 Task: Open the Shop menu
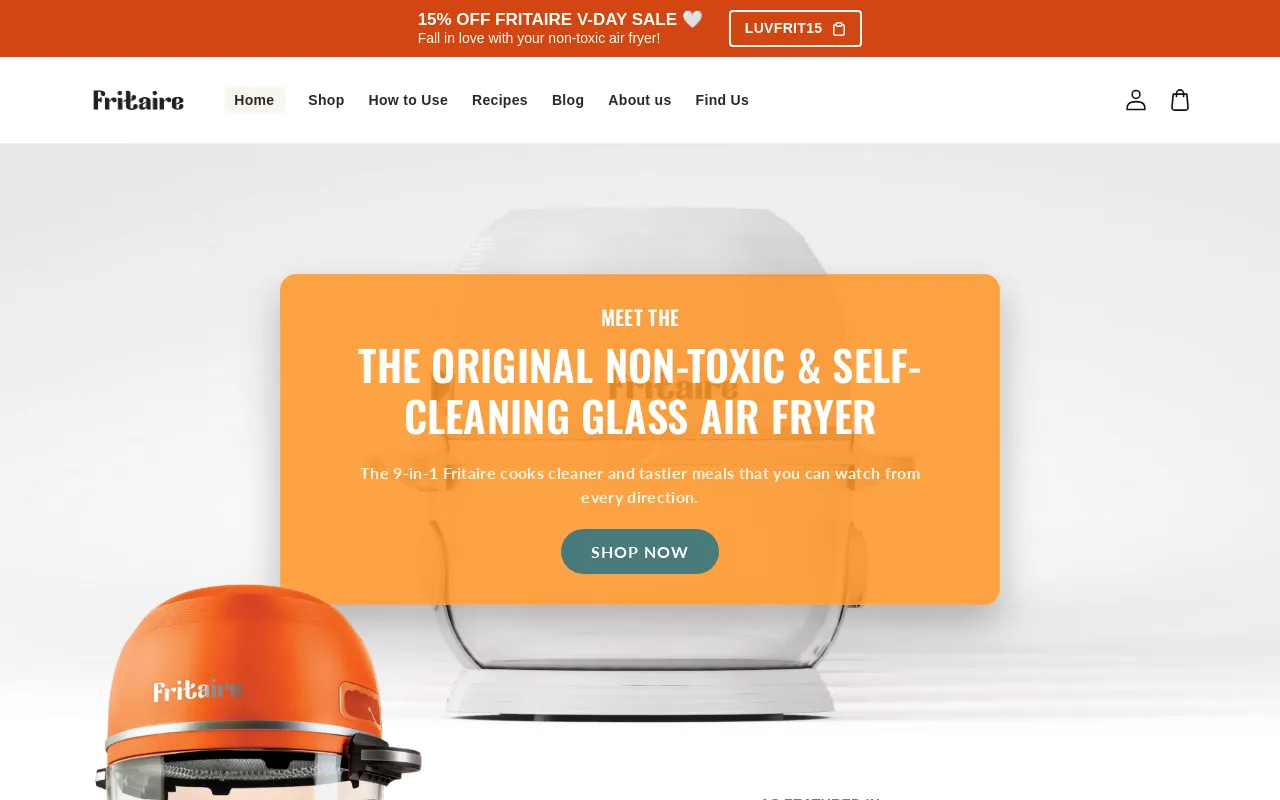click(x=326, y=100)
